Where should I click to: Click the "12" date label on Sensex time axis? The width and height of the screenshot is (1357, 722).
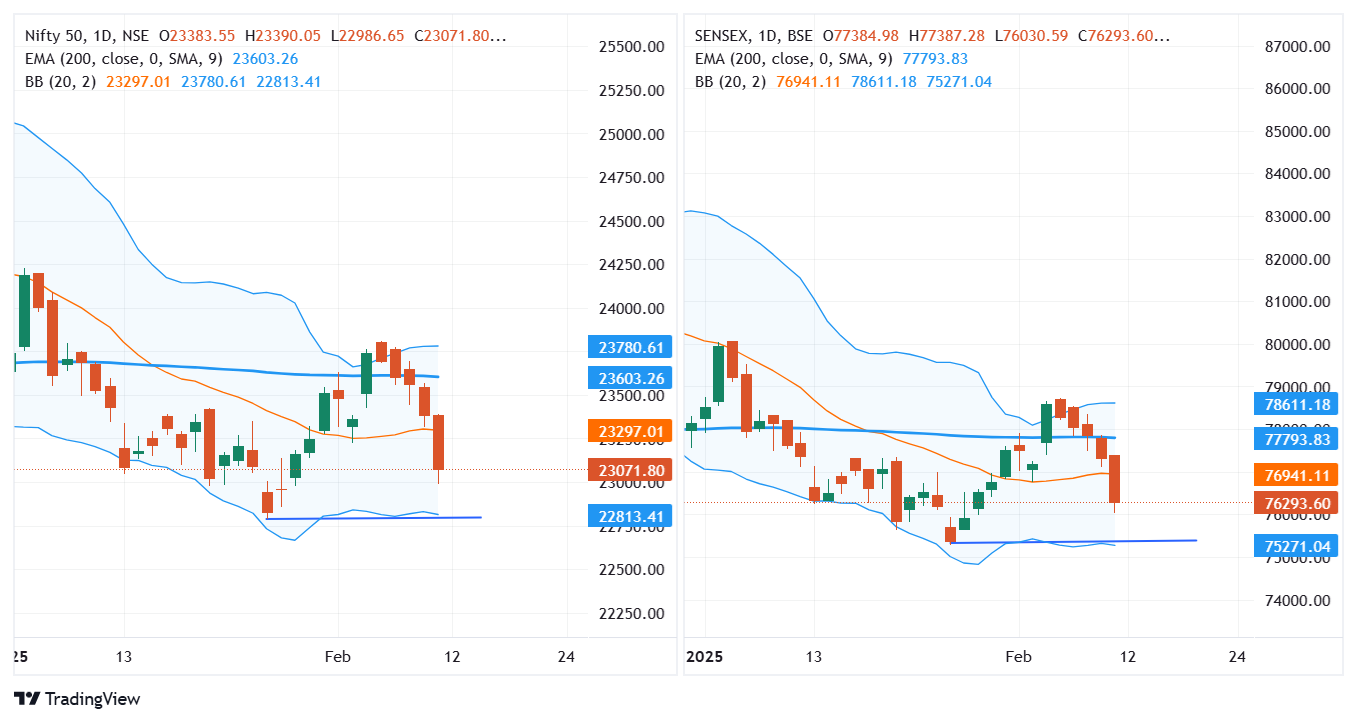(x=1128, y=657)
